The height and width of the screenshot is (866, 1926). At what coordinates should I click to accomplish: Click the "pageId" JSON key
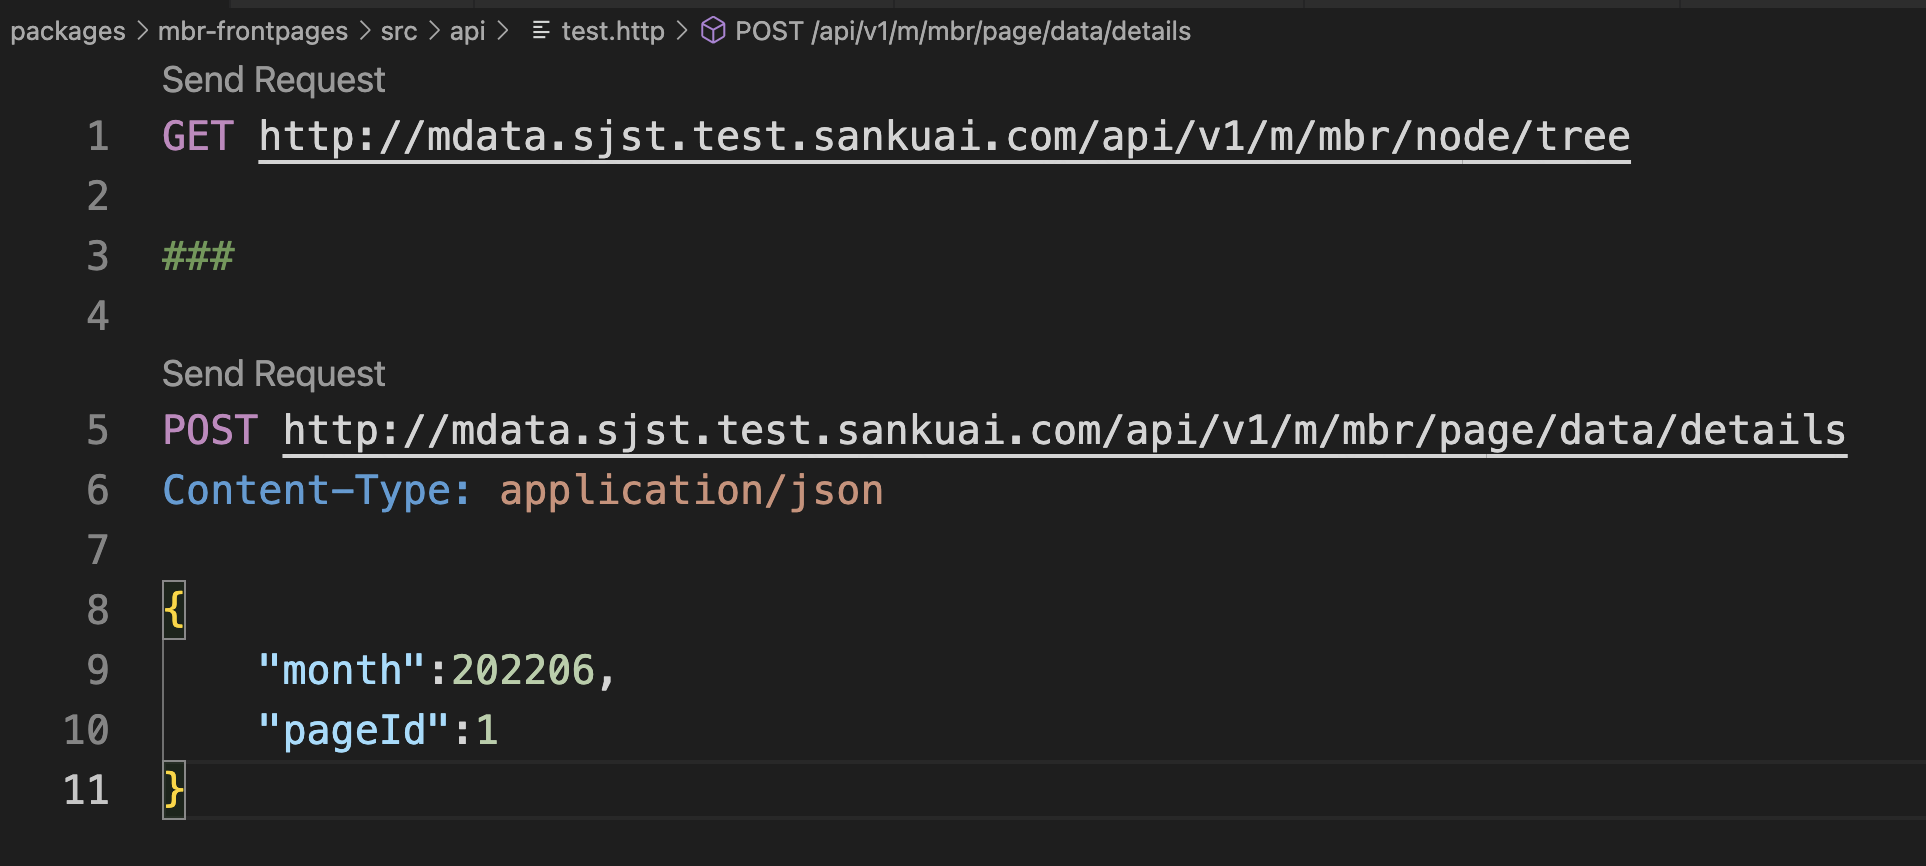point(354,730)
